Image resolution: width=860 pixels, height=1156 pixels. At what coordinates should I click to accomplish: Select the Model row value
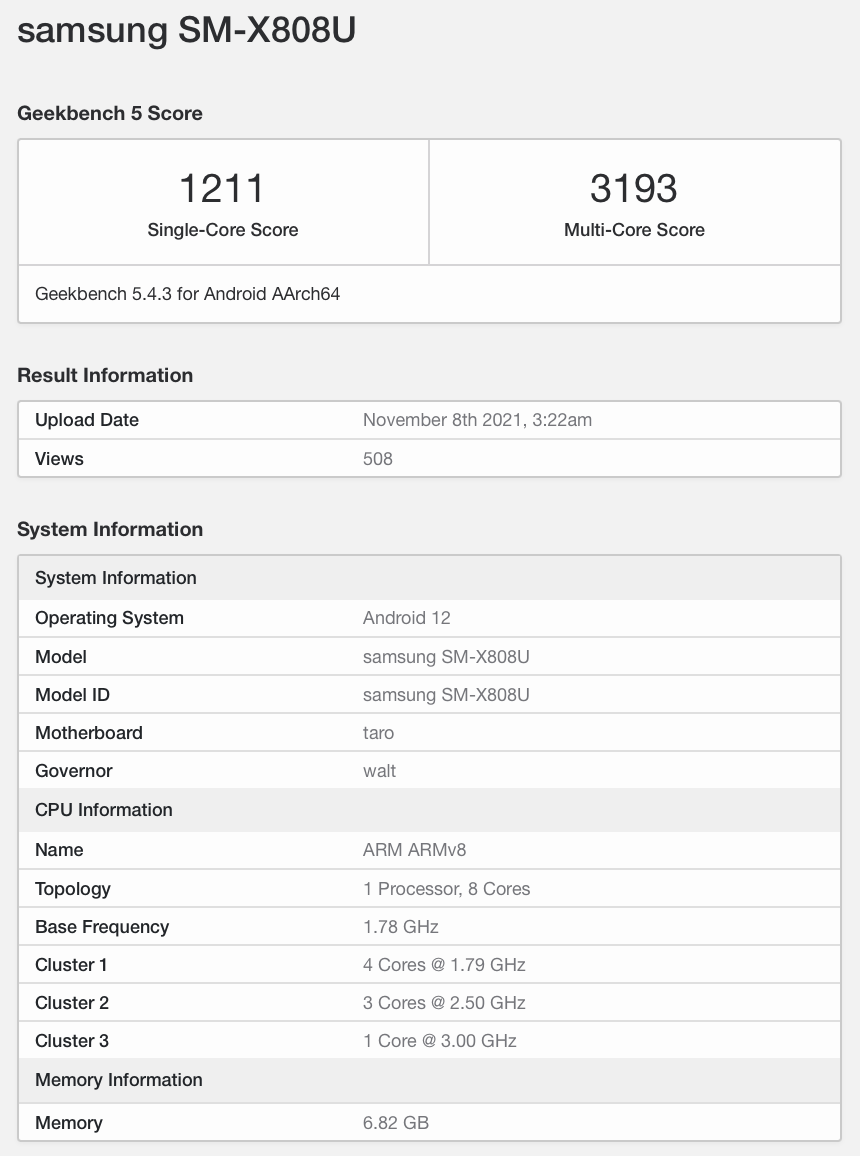[x=446, y=657]
